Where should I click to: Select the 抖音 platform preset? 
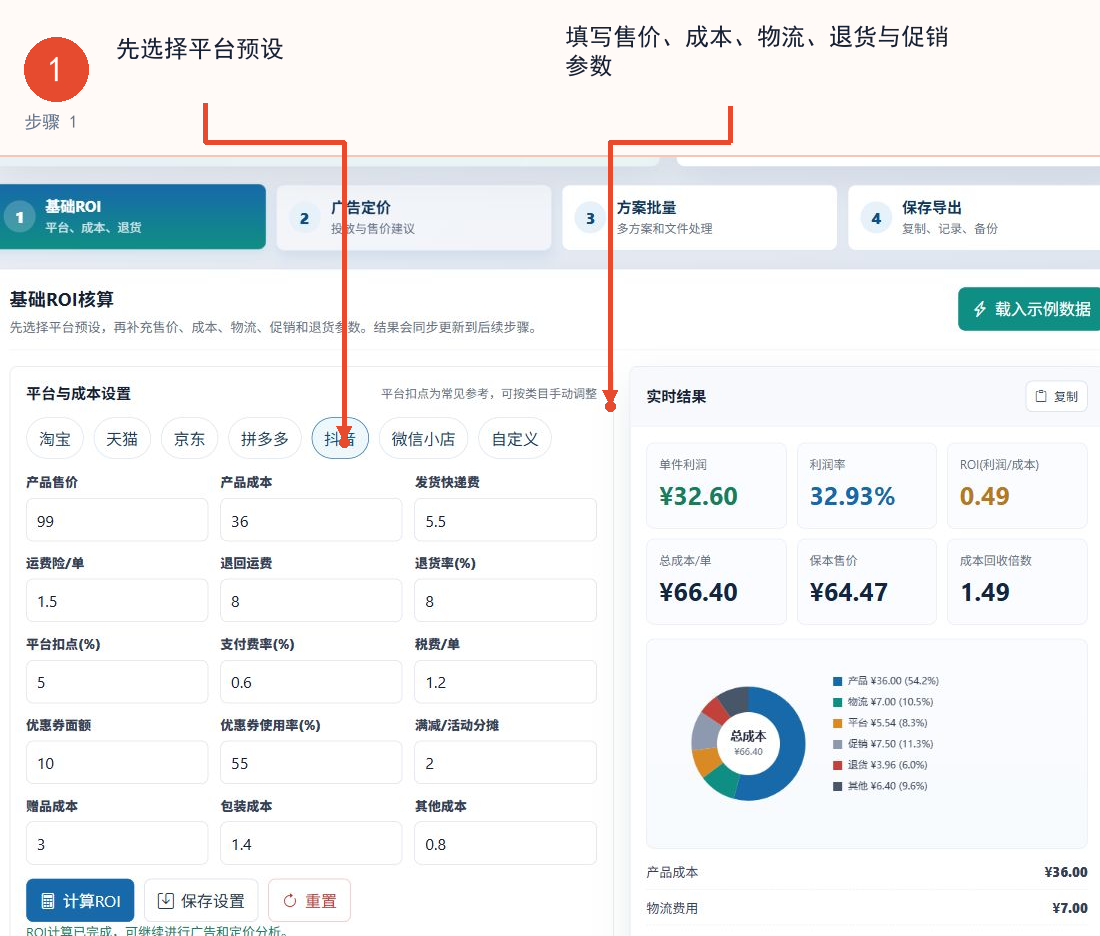pyautogui.click(x=340, y=439)
